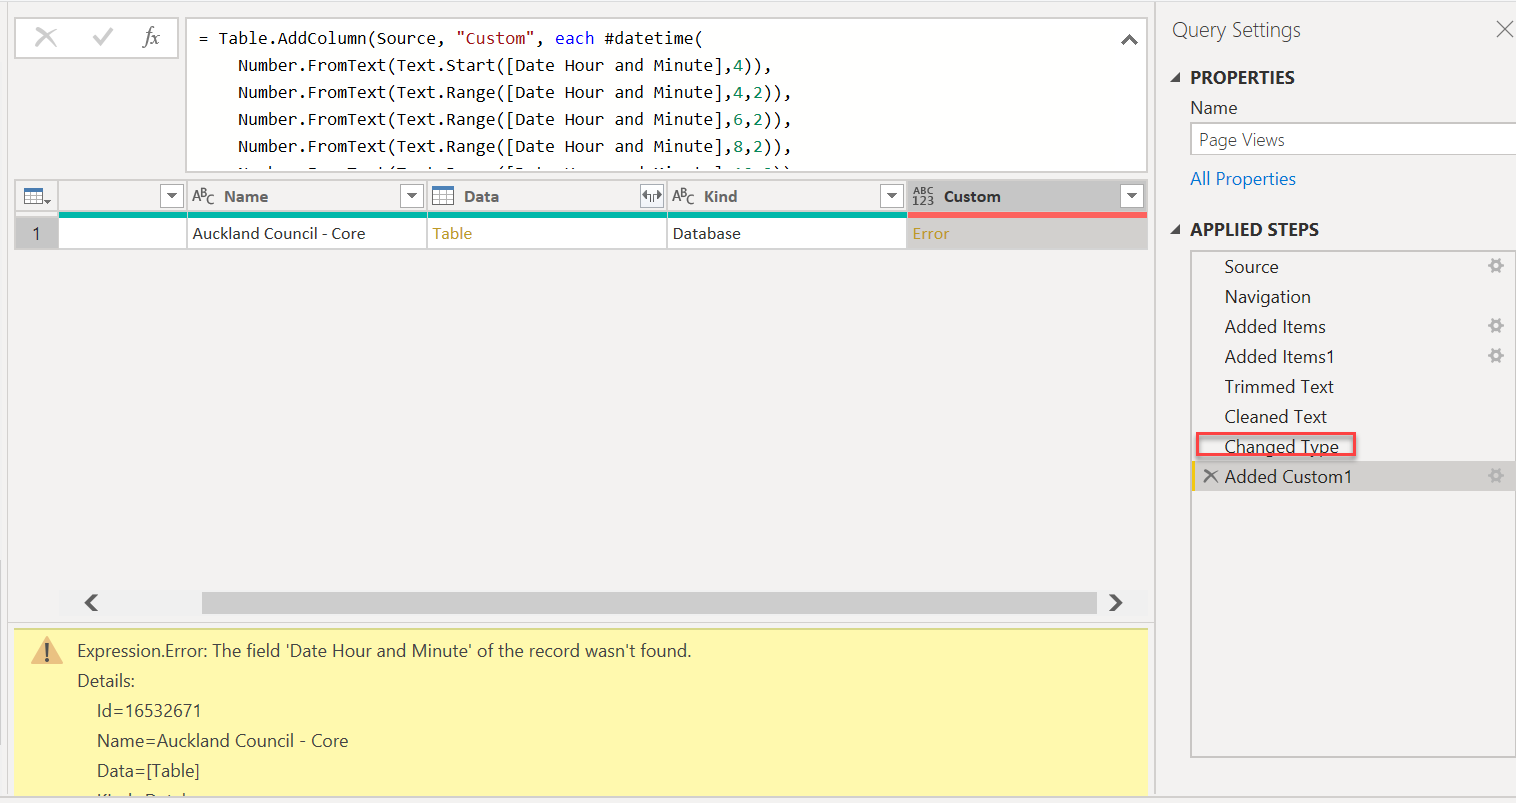The height and width of the screenshot is (803, 1516).
Task: Open settings gear for the Added Items1 step
Action: click(1496, 356)
